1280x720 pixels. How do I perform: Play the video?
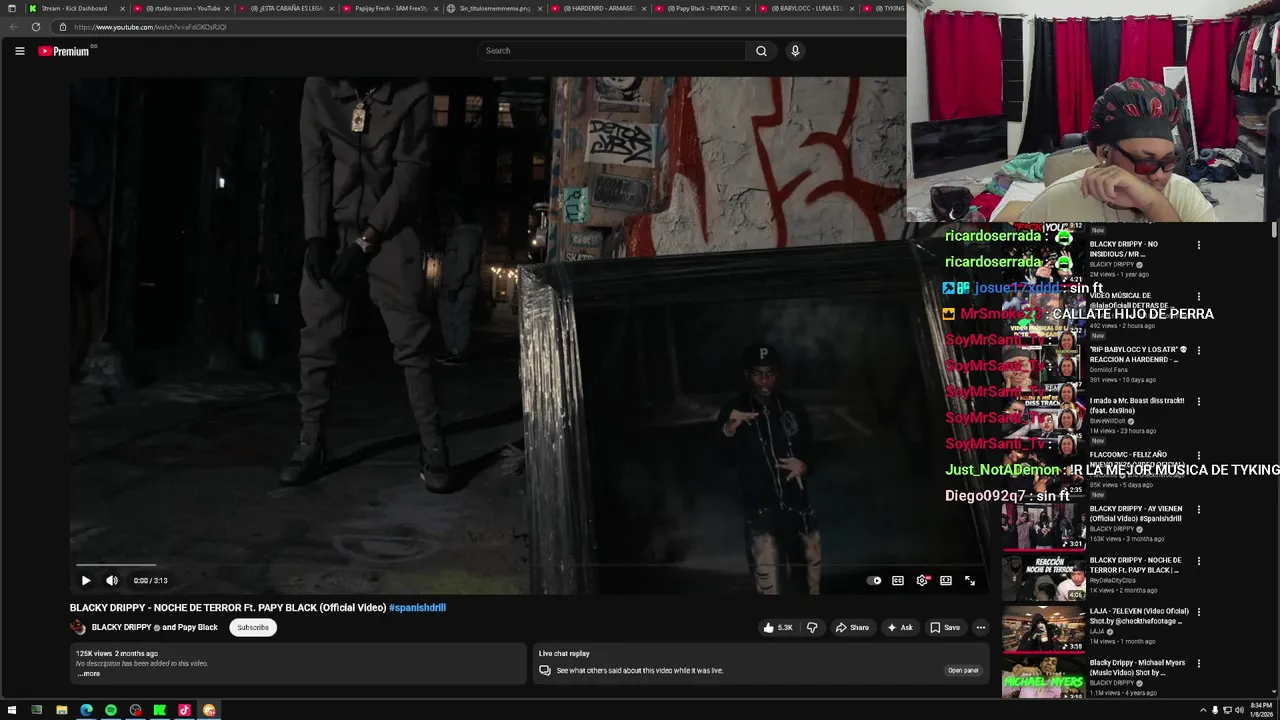tap(86, 580)
